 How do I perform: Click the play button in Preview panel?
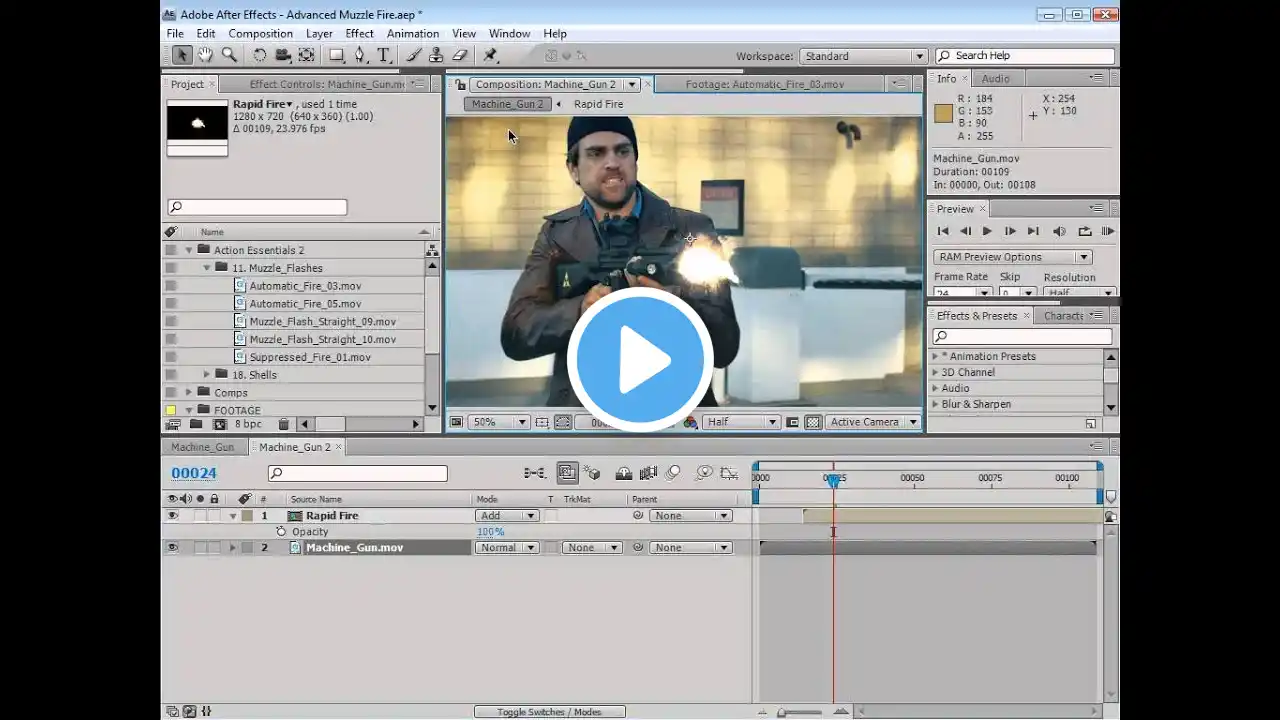point(987,231)
